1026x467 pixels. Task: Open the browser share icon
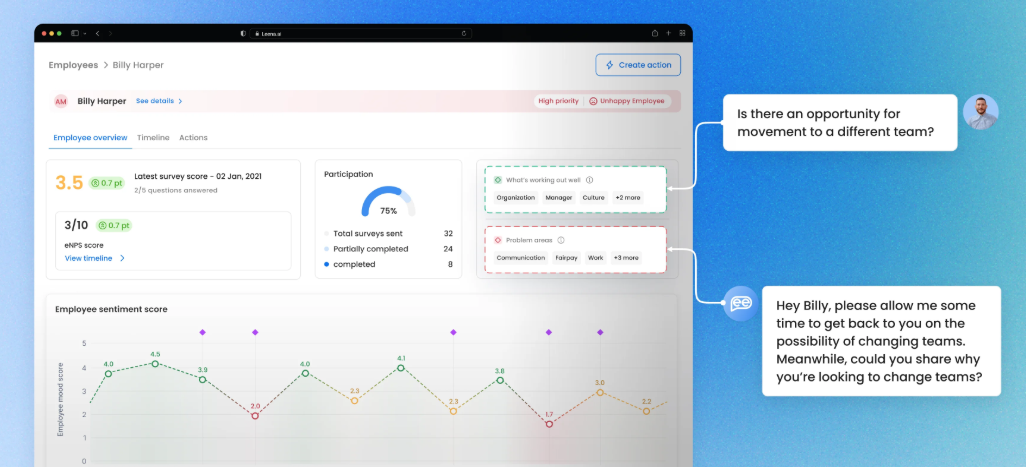coord(655,33)
